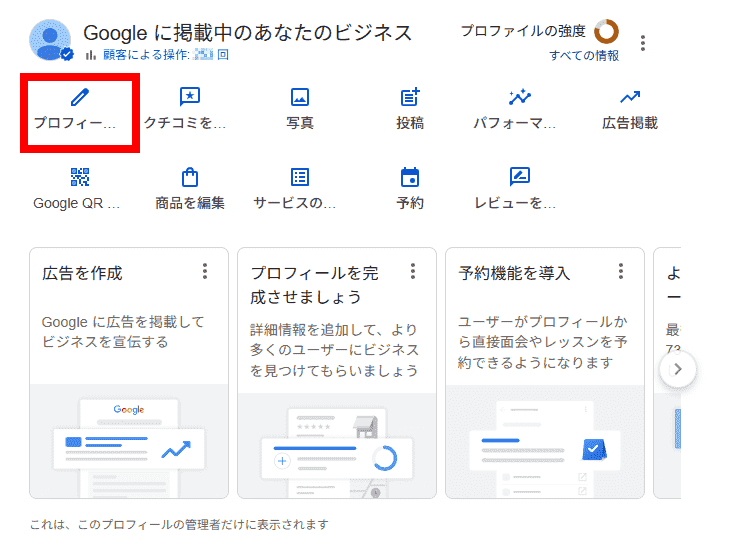742x549 pixels.
Task: Select the 写真 label
Action: point(300,123)
